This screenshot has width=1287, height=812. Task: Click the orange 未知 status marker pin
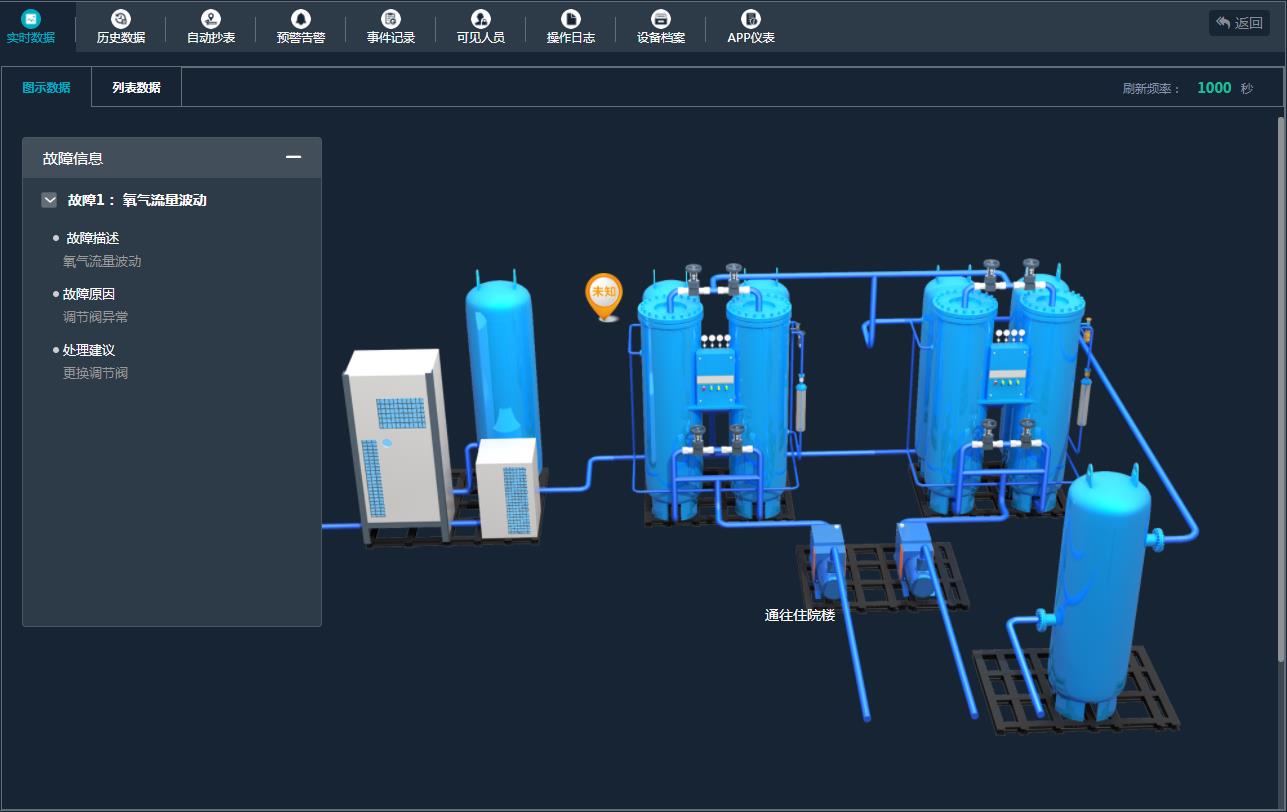[x=603, y=294]
